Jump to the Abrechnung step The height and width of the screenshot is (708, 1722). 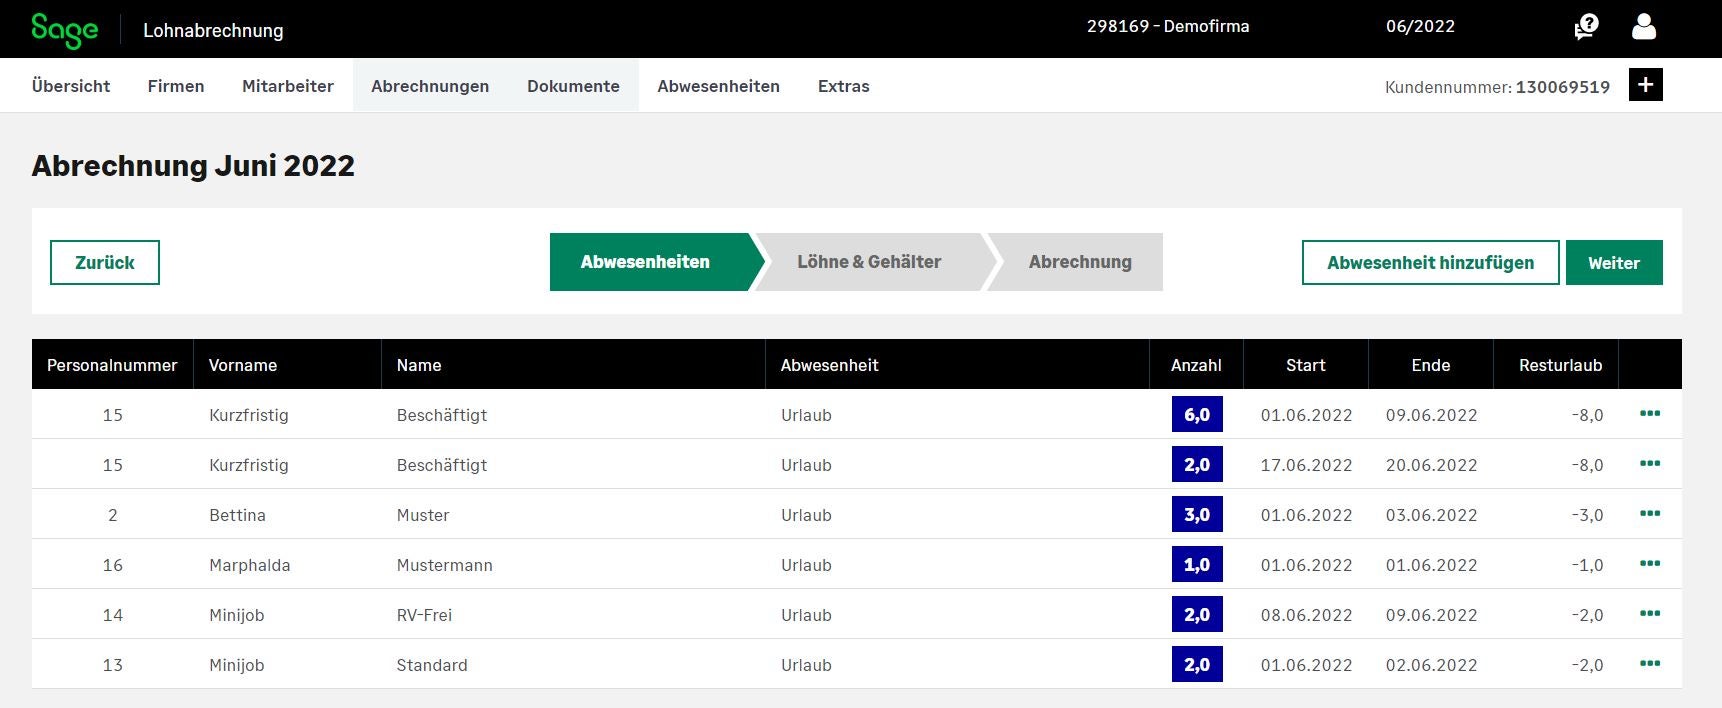pyautogui.click(x=1080, y=262)
